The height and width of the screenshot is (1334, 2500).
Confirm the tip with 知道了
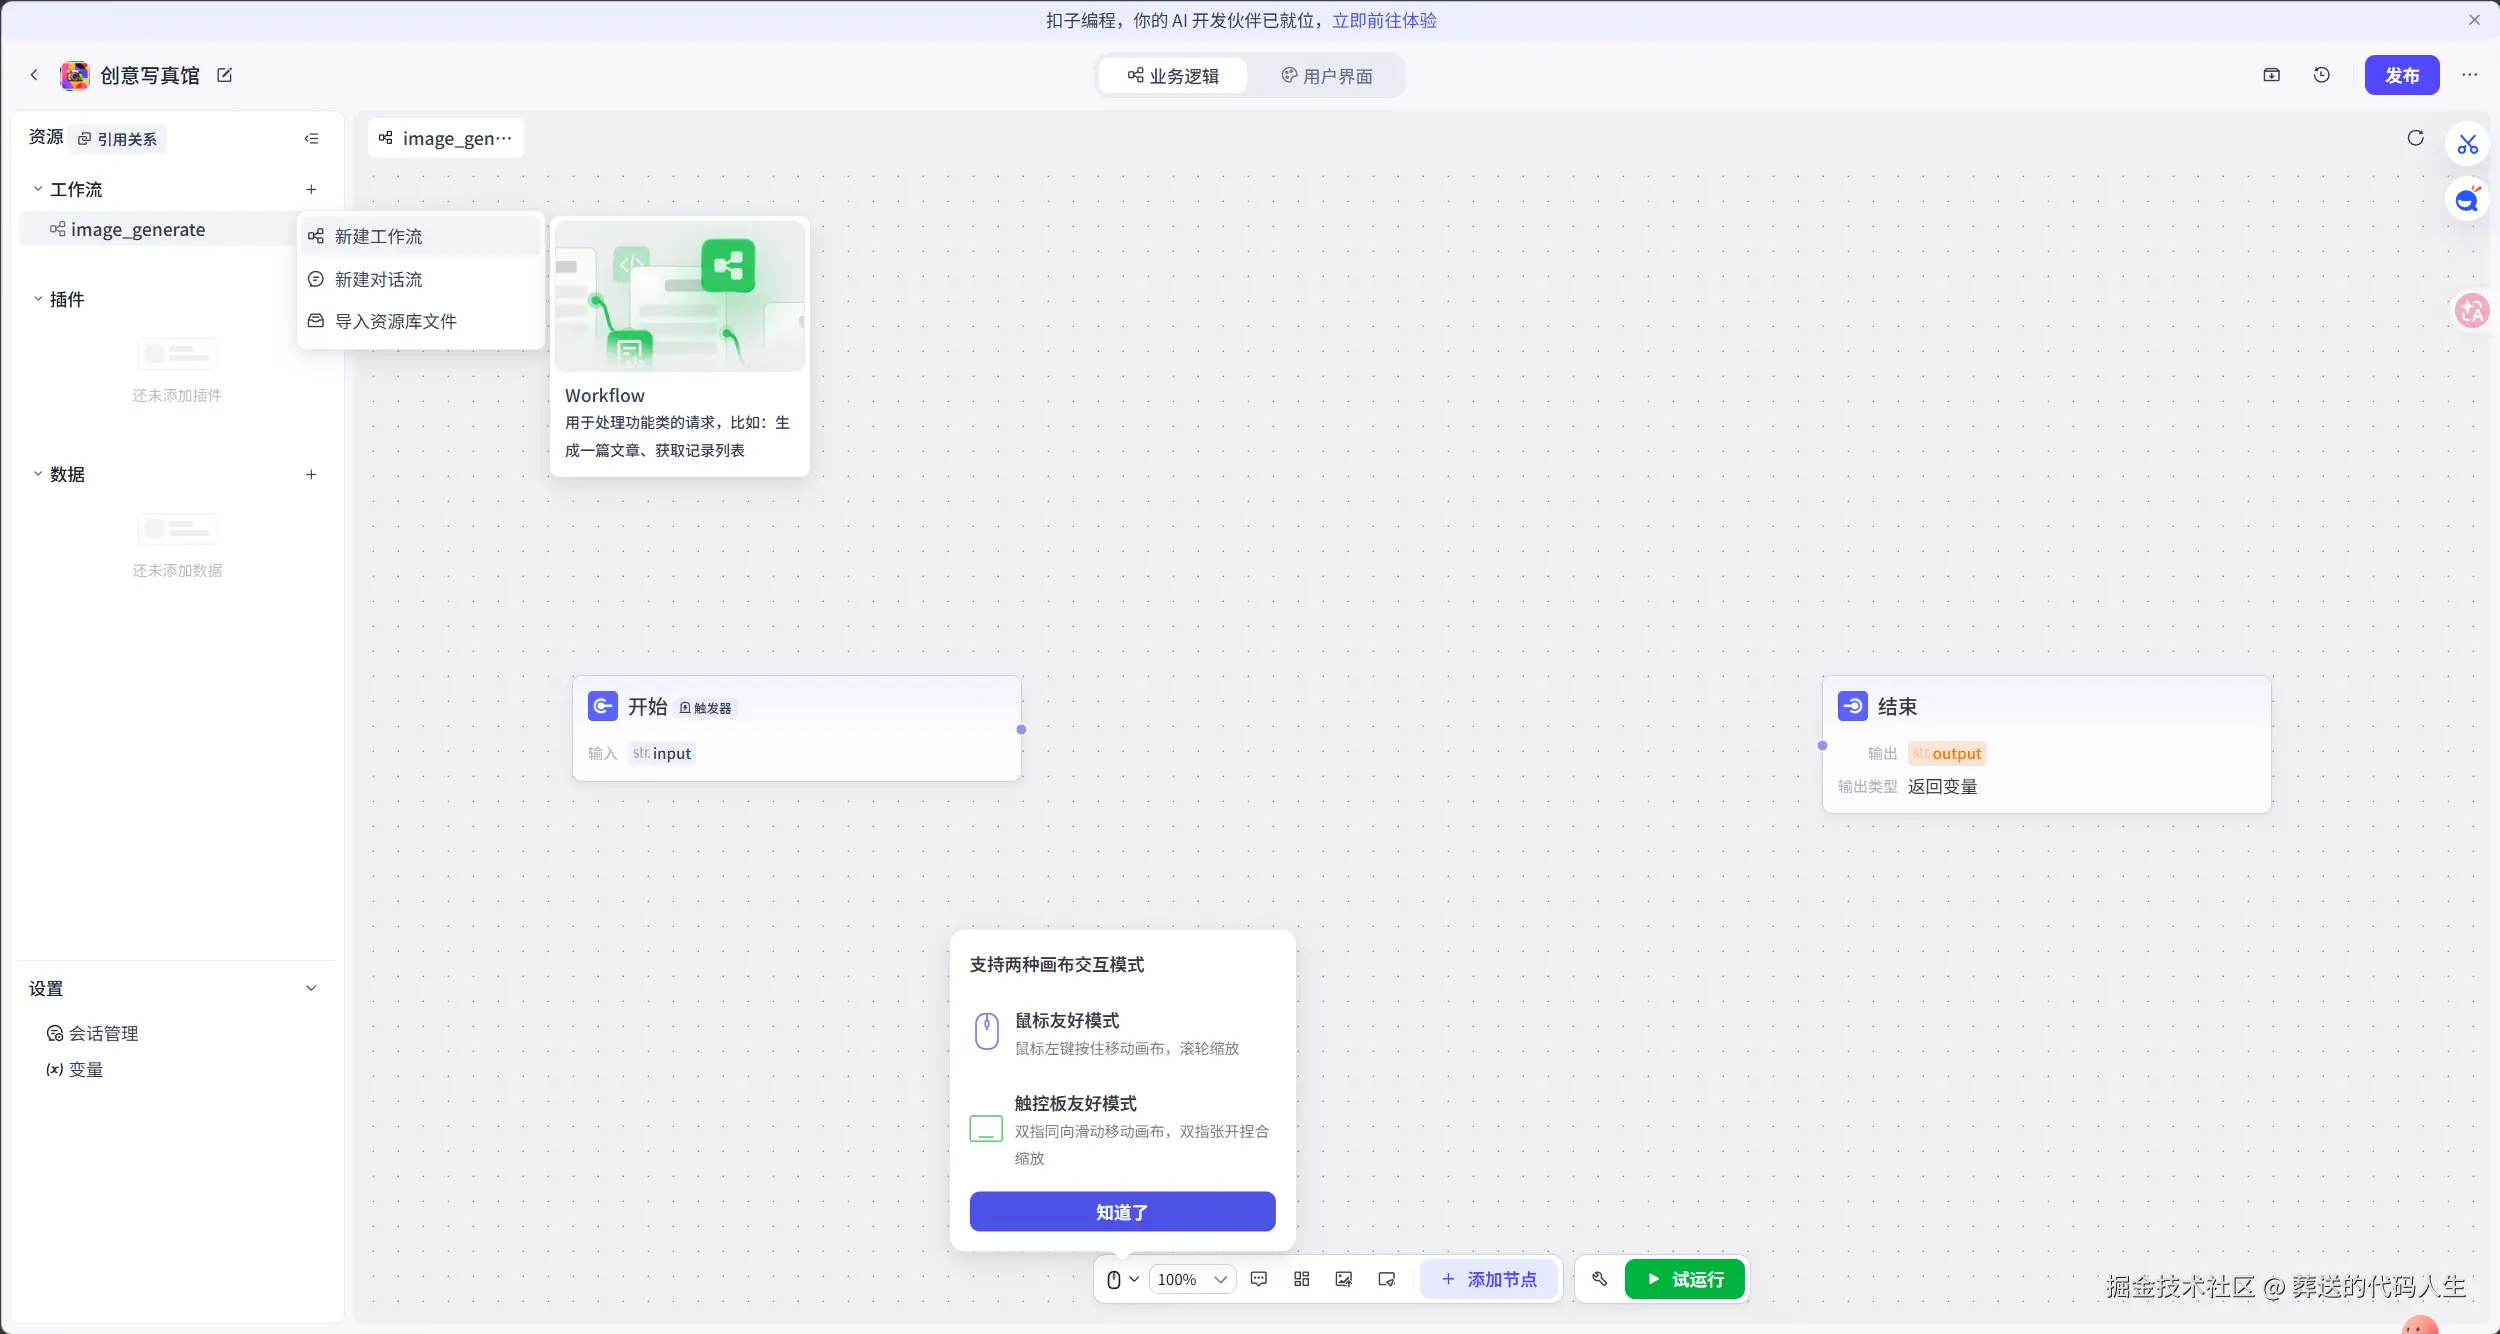pos(1122,1211)
